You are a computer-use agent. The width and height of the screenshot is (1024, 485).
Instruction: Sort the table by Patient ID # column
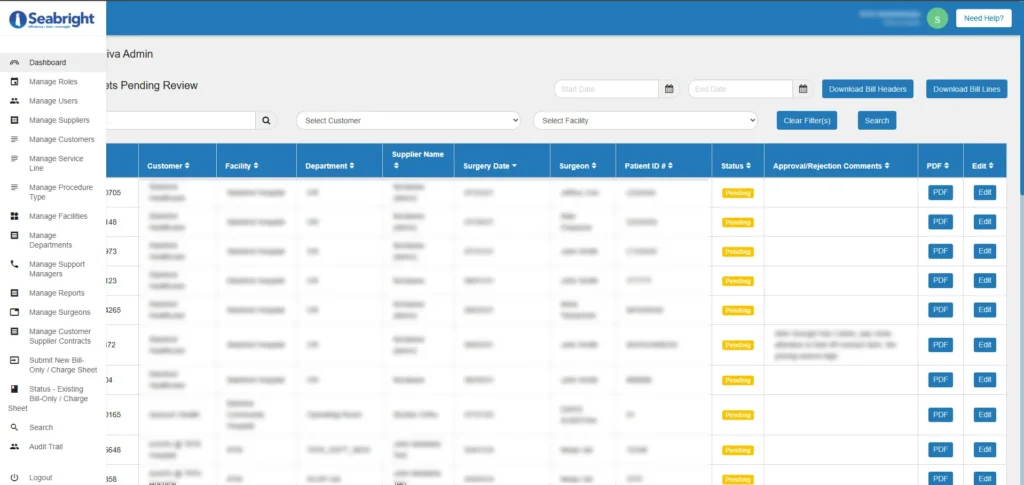648,166
